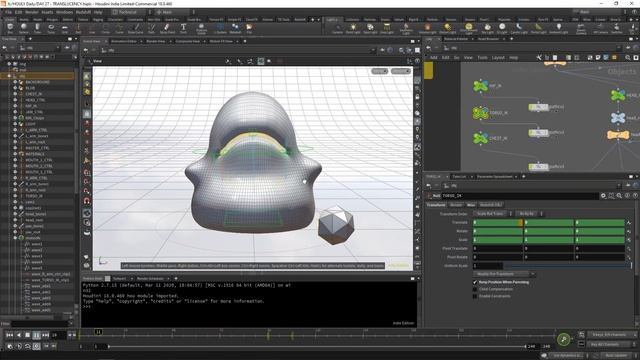Open the File menu
This screenshot has height=360, width=640.
pos(8,12)
